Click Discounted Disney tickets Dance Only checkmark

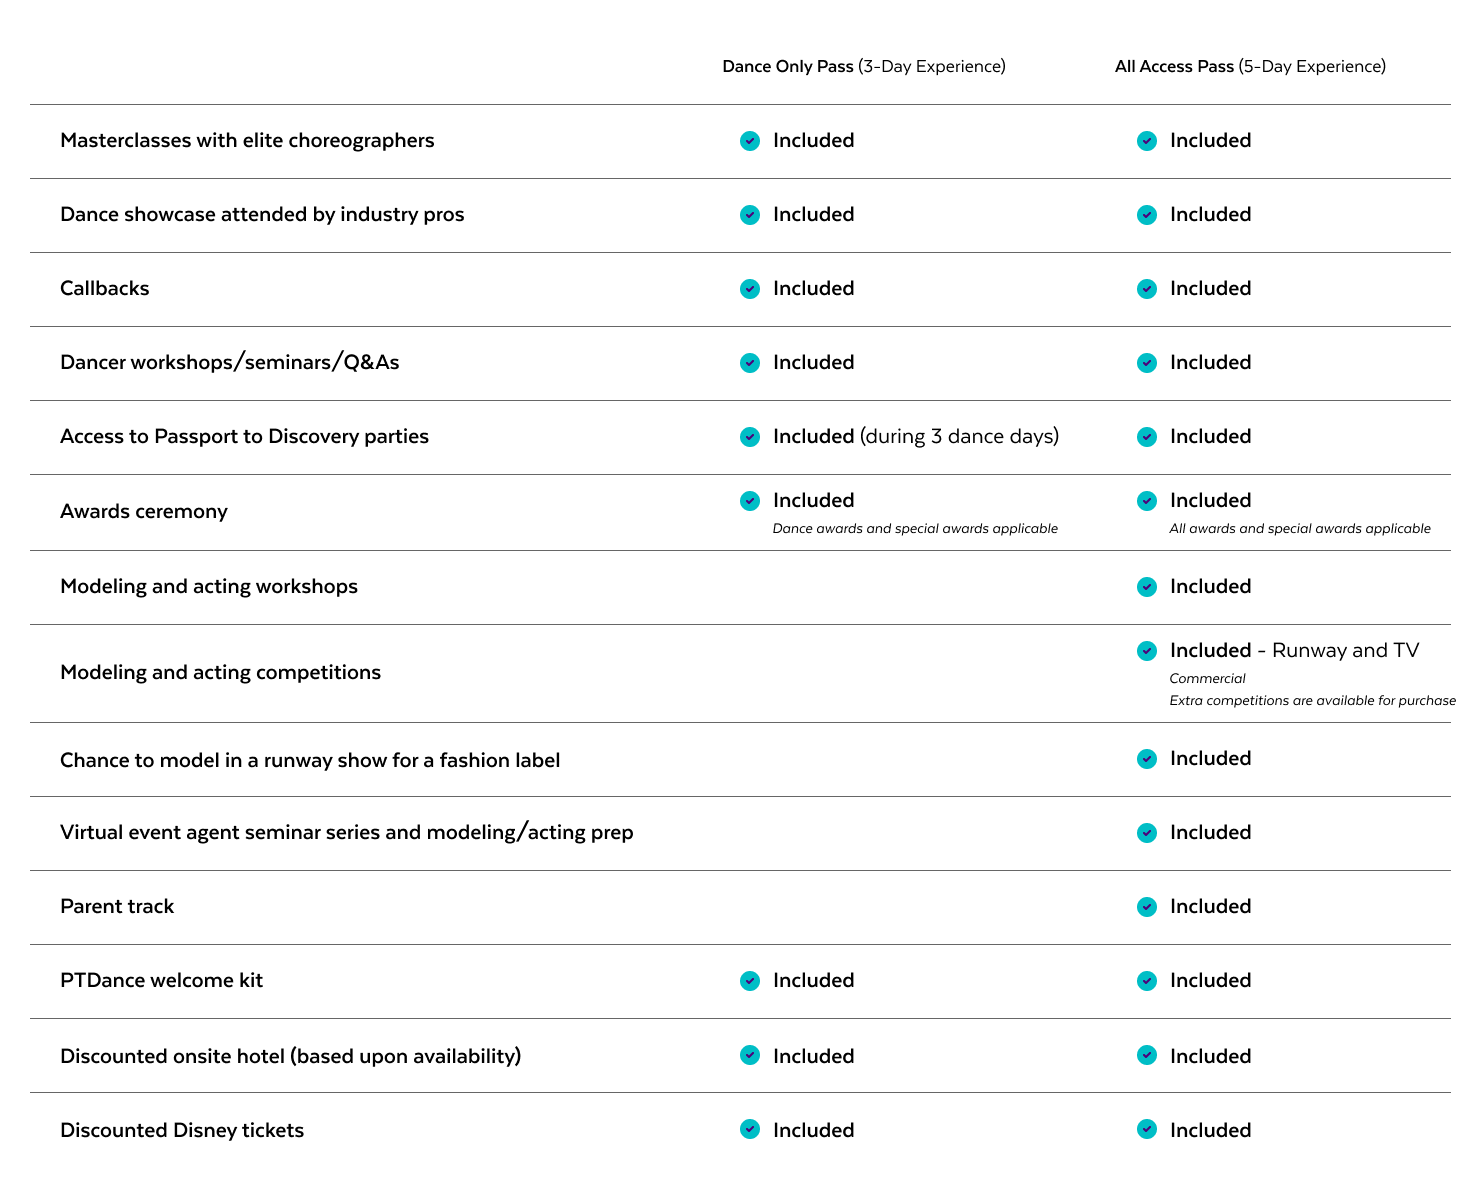pyautogui.click(x=750, y=1129)
